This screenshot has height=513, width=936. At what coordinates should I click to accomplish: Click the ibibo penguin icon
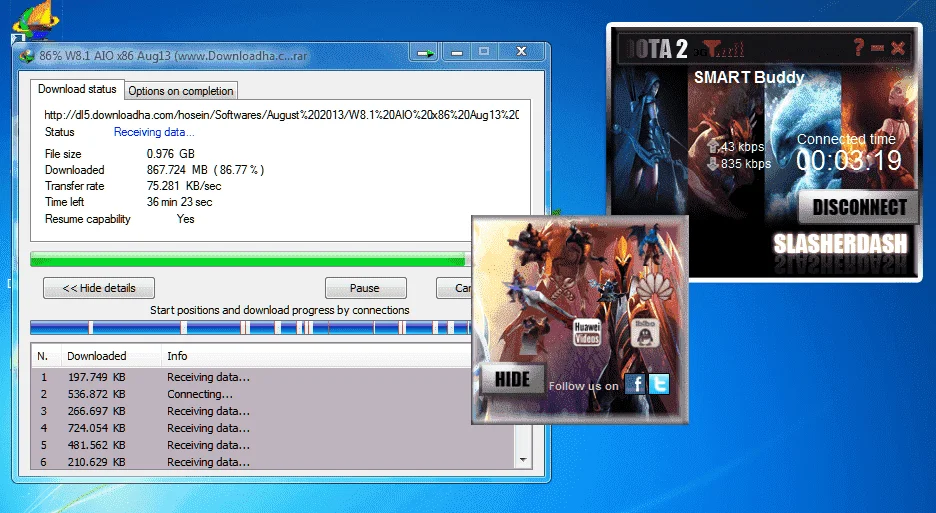coord(645,333)
